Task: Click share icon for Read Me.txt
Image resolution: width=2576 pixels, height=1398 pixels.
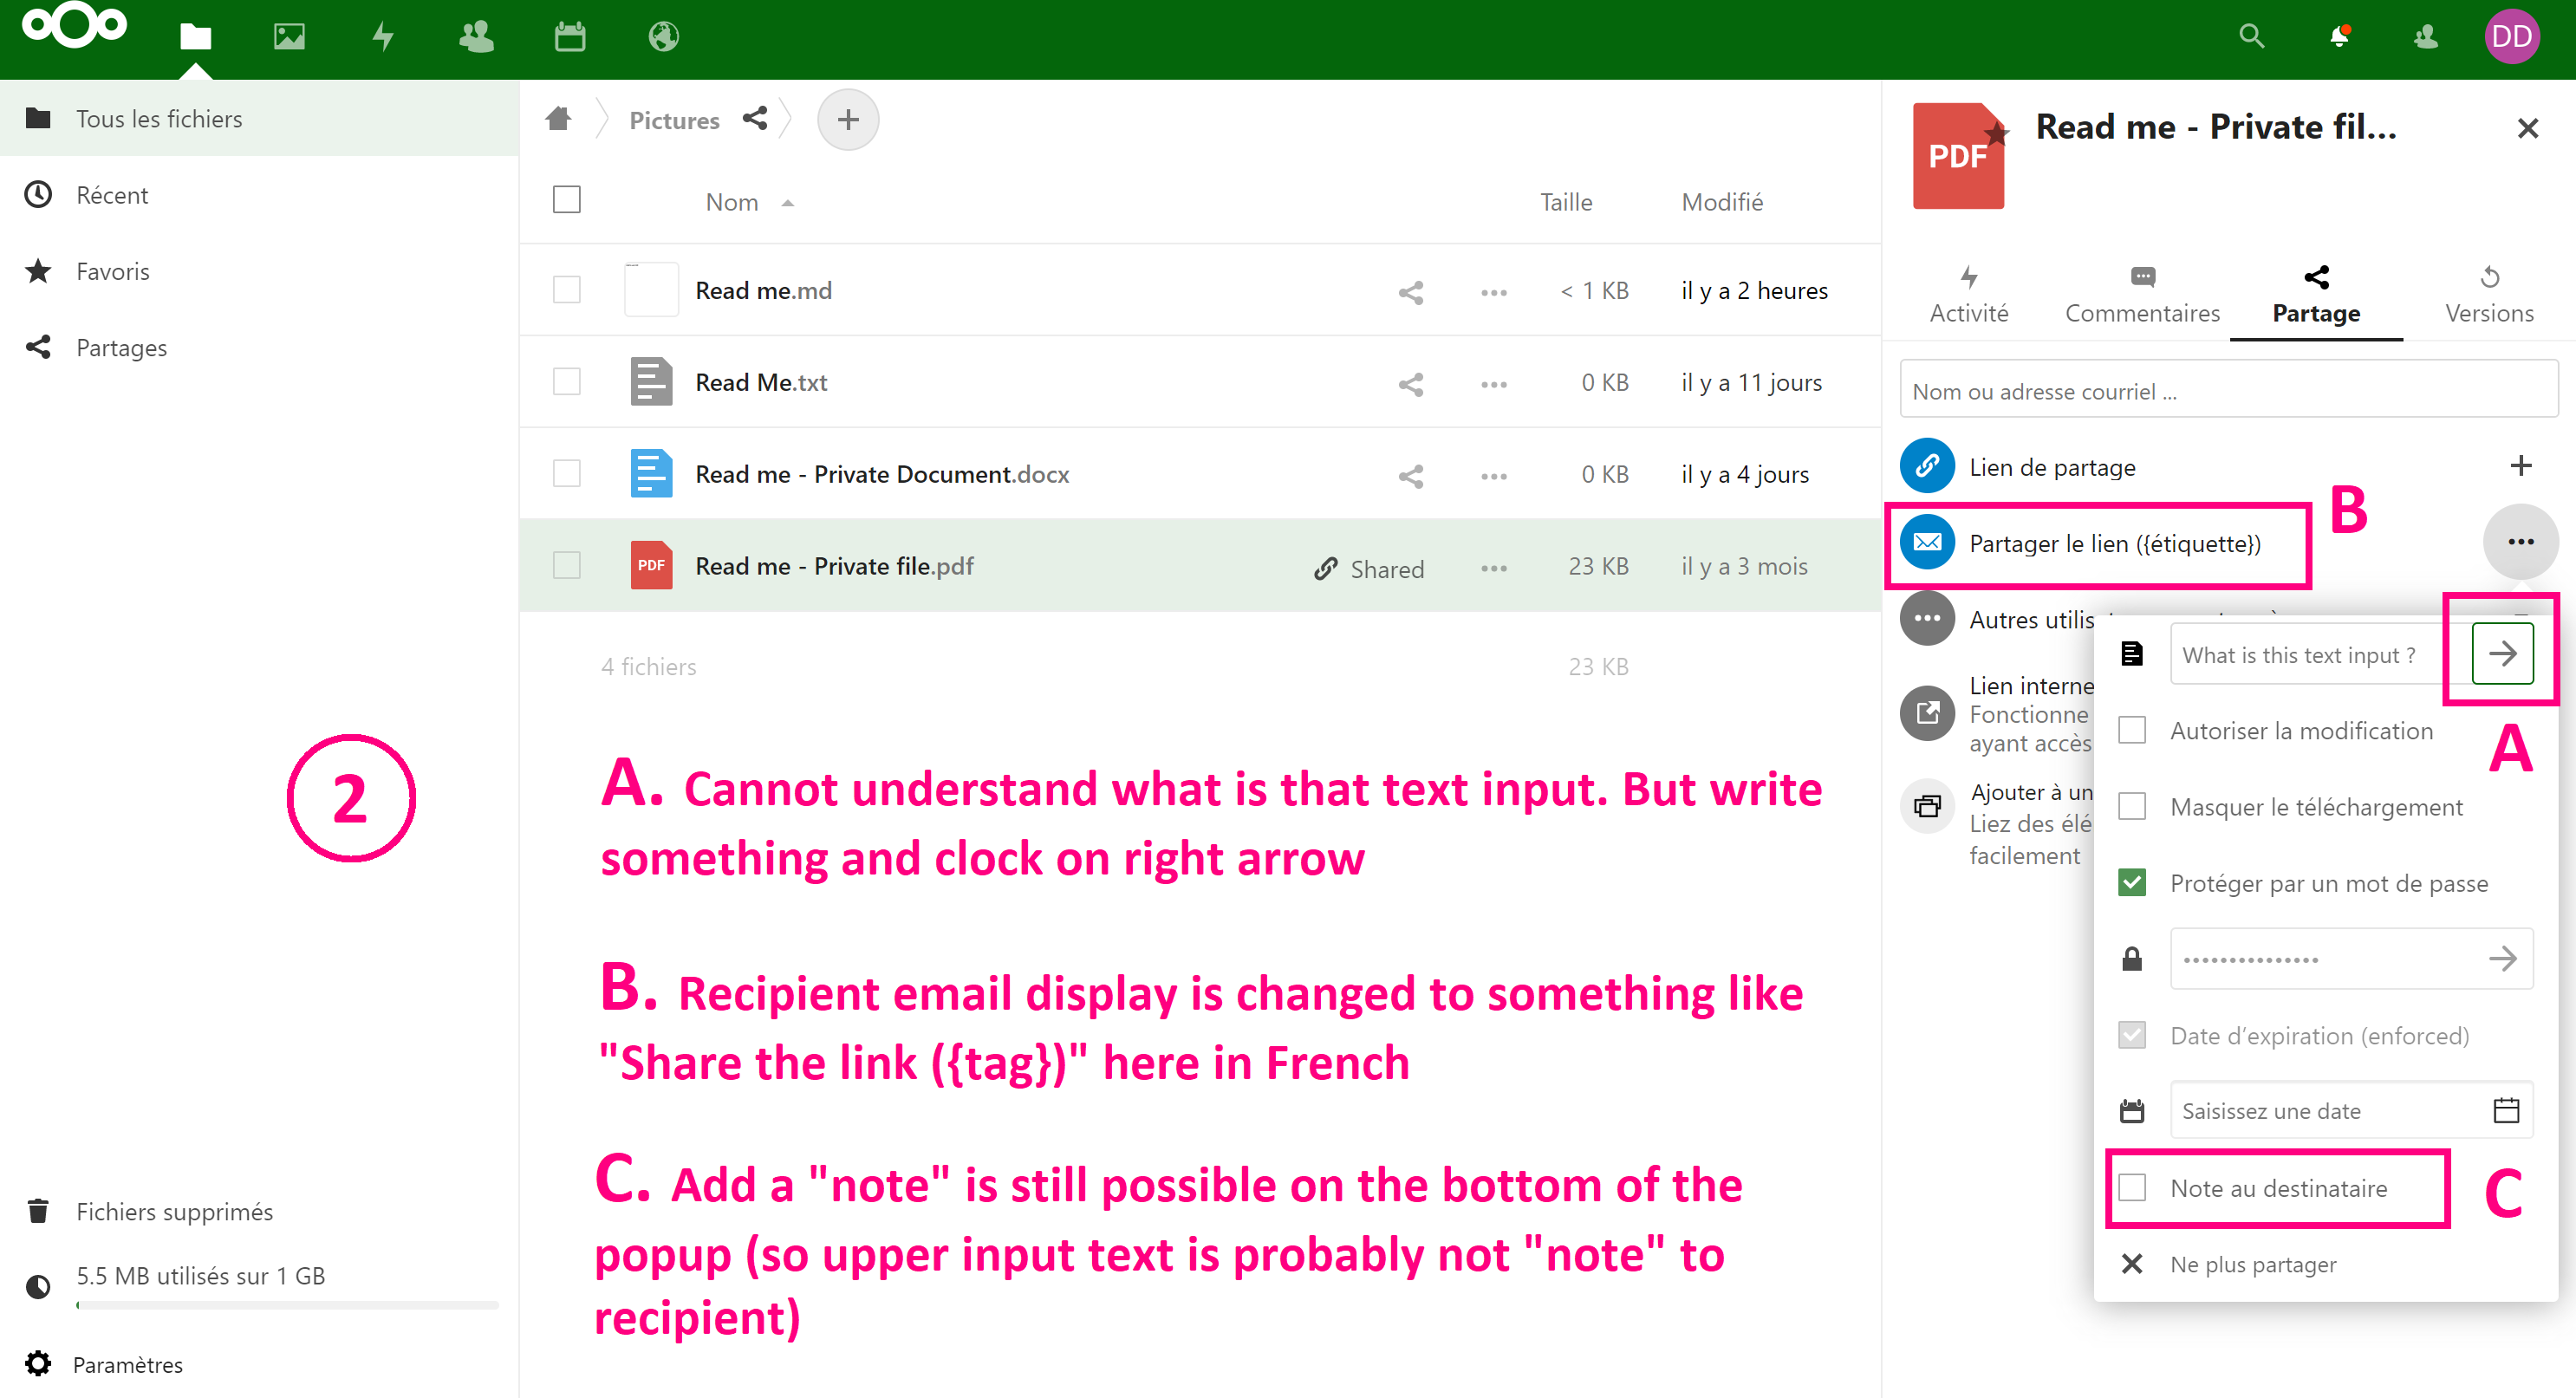Action: pos(1411,384)
